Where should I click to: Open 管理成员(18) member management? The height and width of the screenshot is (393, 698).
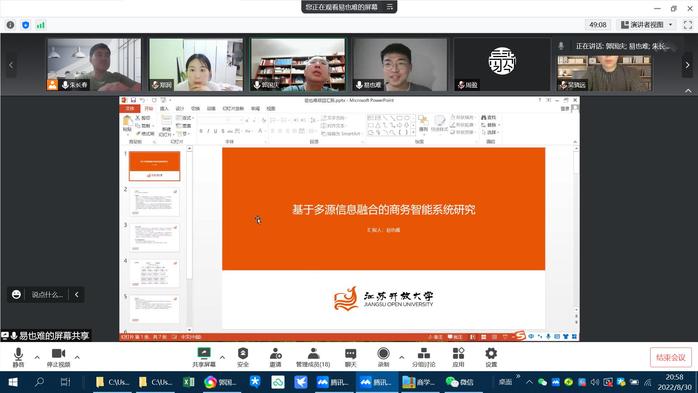313,357
